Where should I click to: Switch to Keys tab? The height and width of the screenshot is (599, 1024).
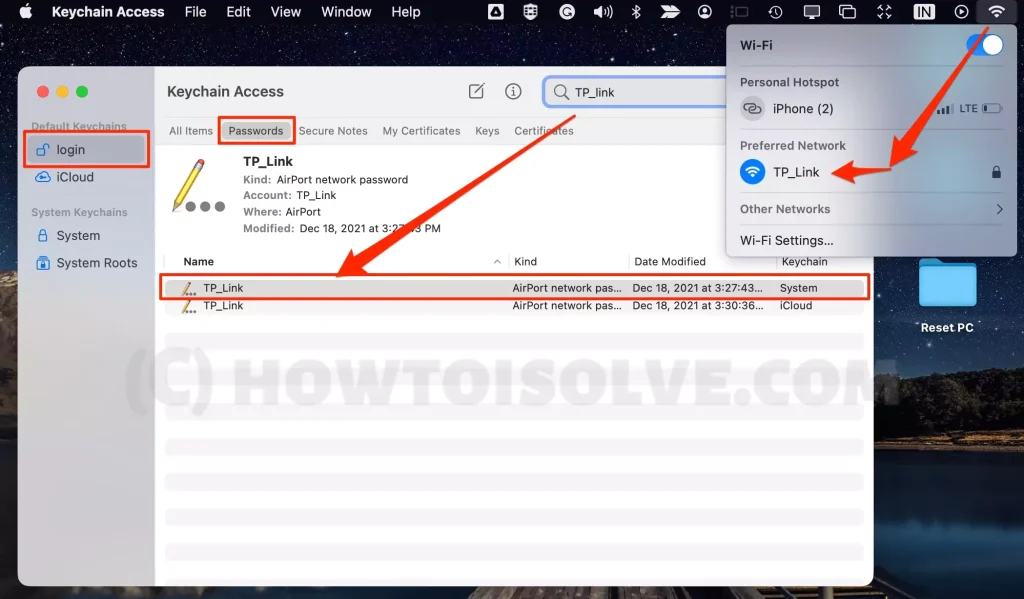click(x=487, y=131)
